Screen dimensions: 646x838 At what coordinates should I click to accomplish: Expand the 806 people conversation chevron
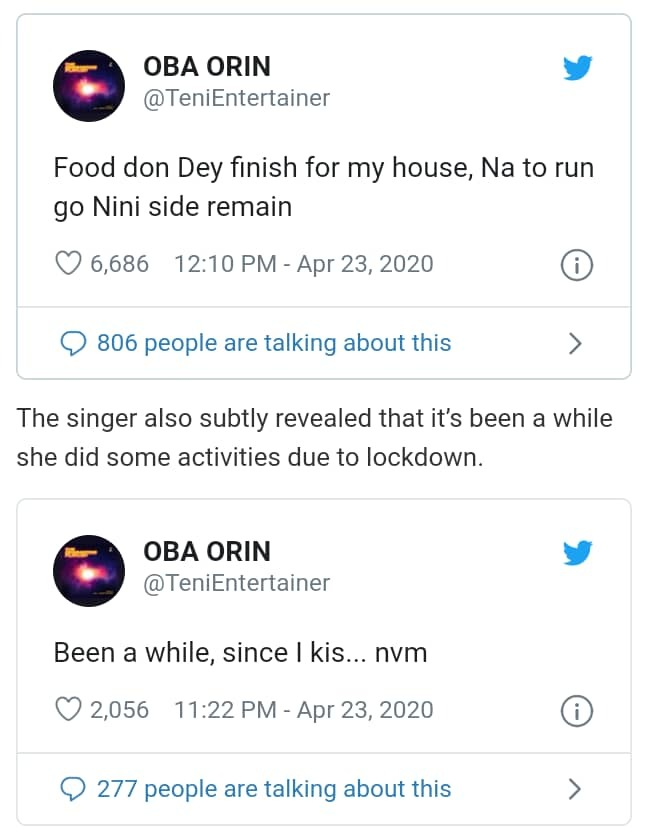pyautogui.click(x=575, y=343)
